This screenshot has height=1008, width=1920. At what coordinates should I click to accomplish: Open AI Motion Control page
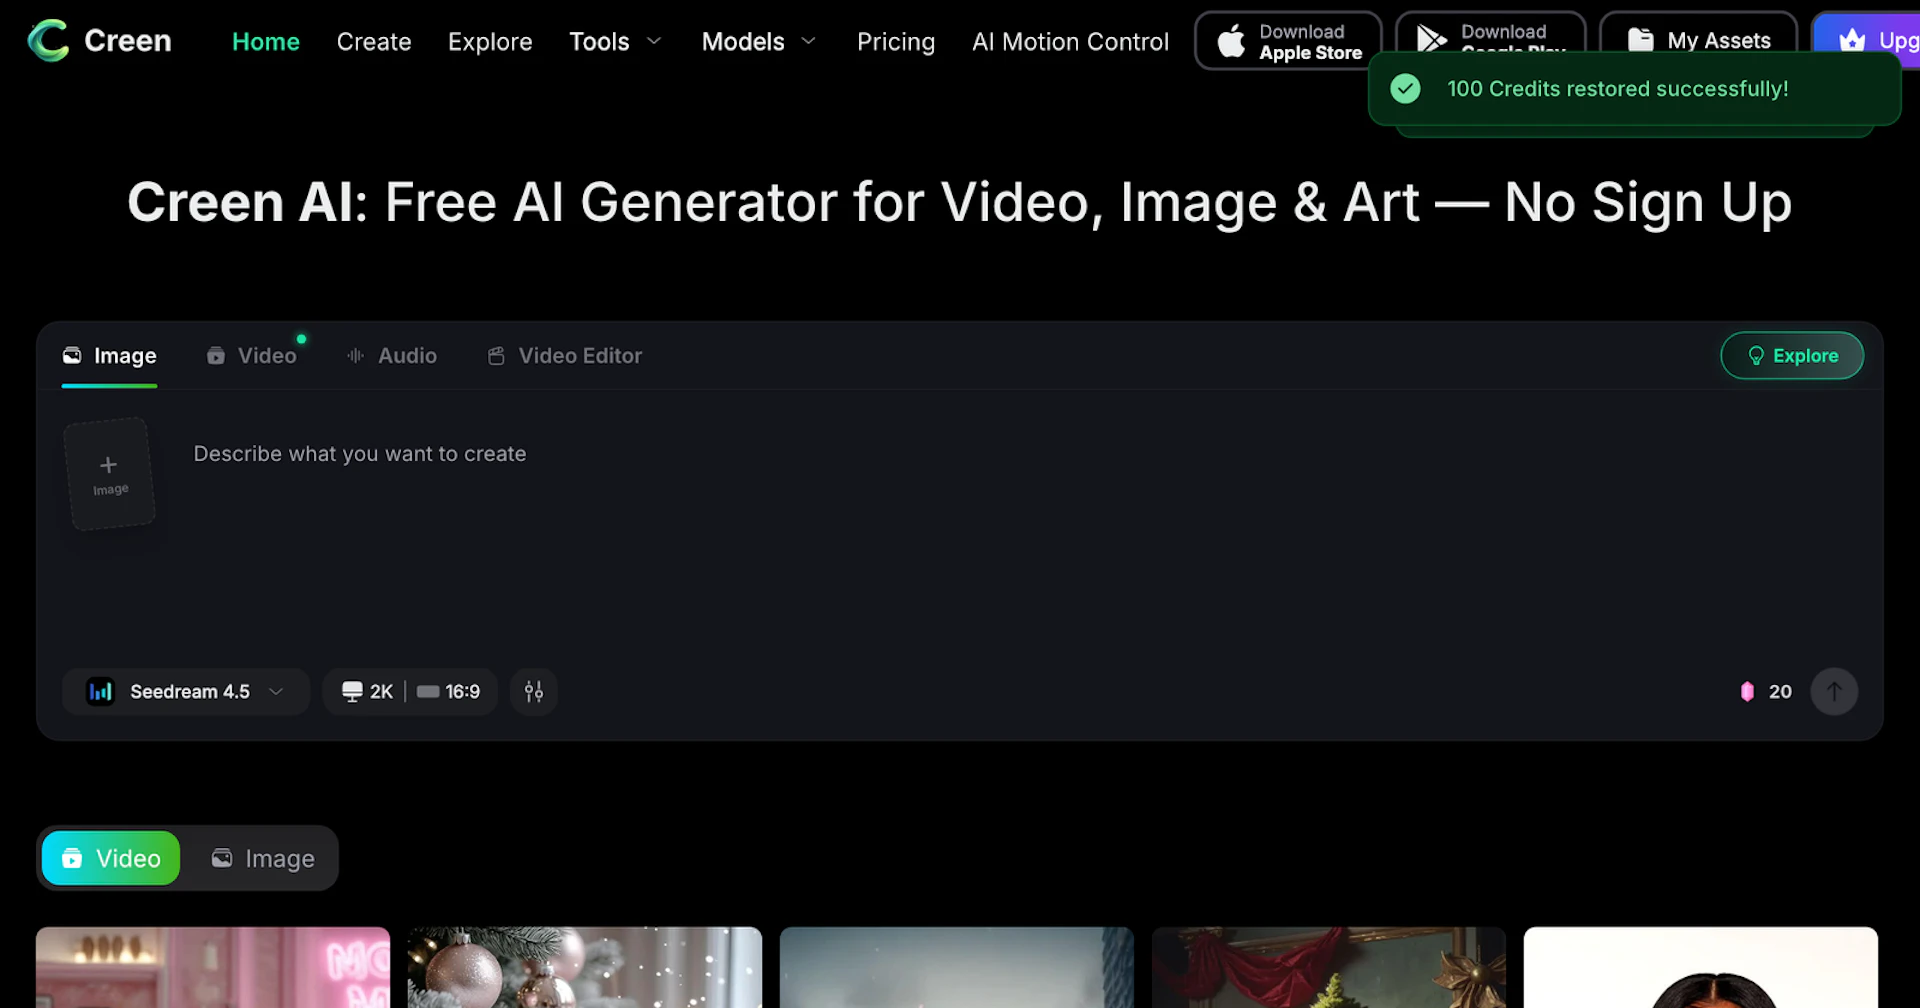click(x=1070, y=42)
